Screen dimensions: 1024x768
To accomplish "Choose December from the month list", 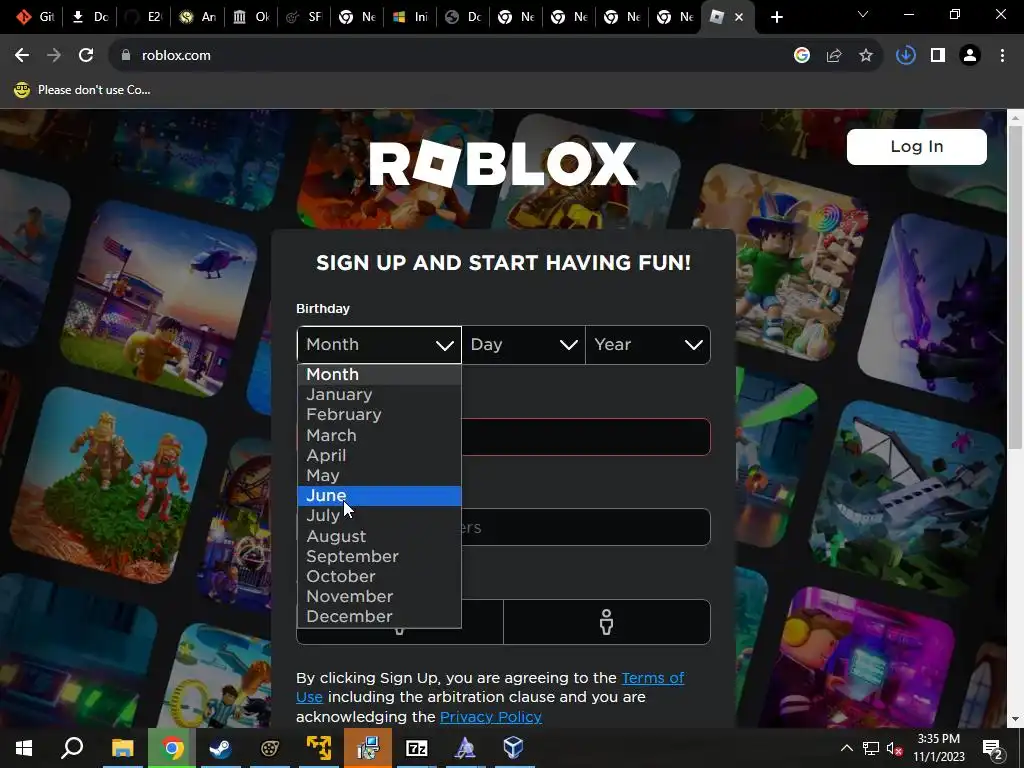I will pos(379,617).
